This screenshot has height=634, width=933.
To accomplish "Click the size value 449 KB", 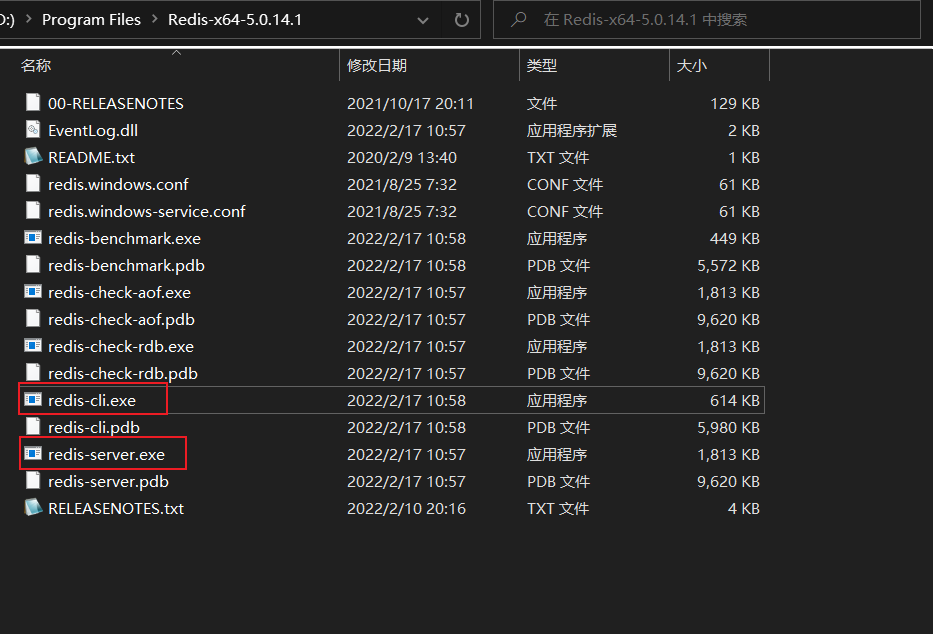I will pos(735,238).
